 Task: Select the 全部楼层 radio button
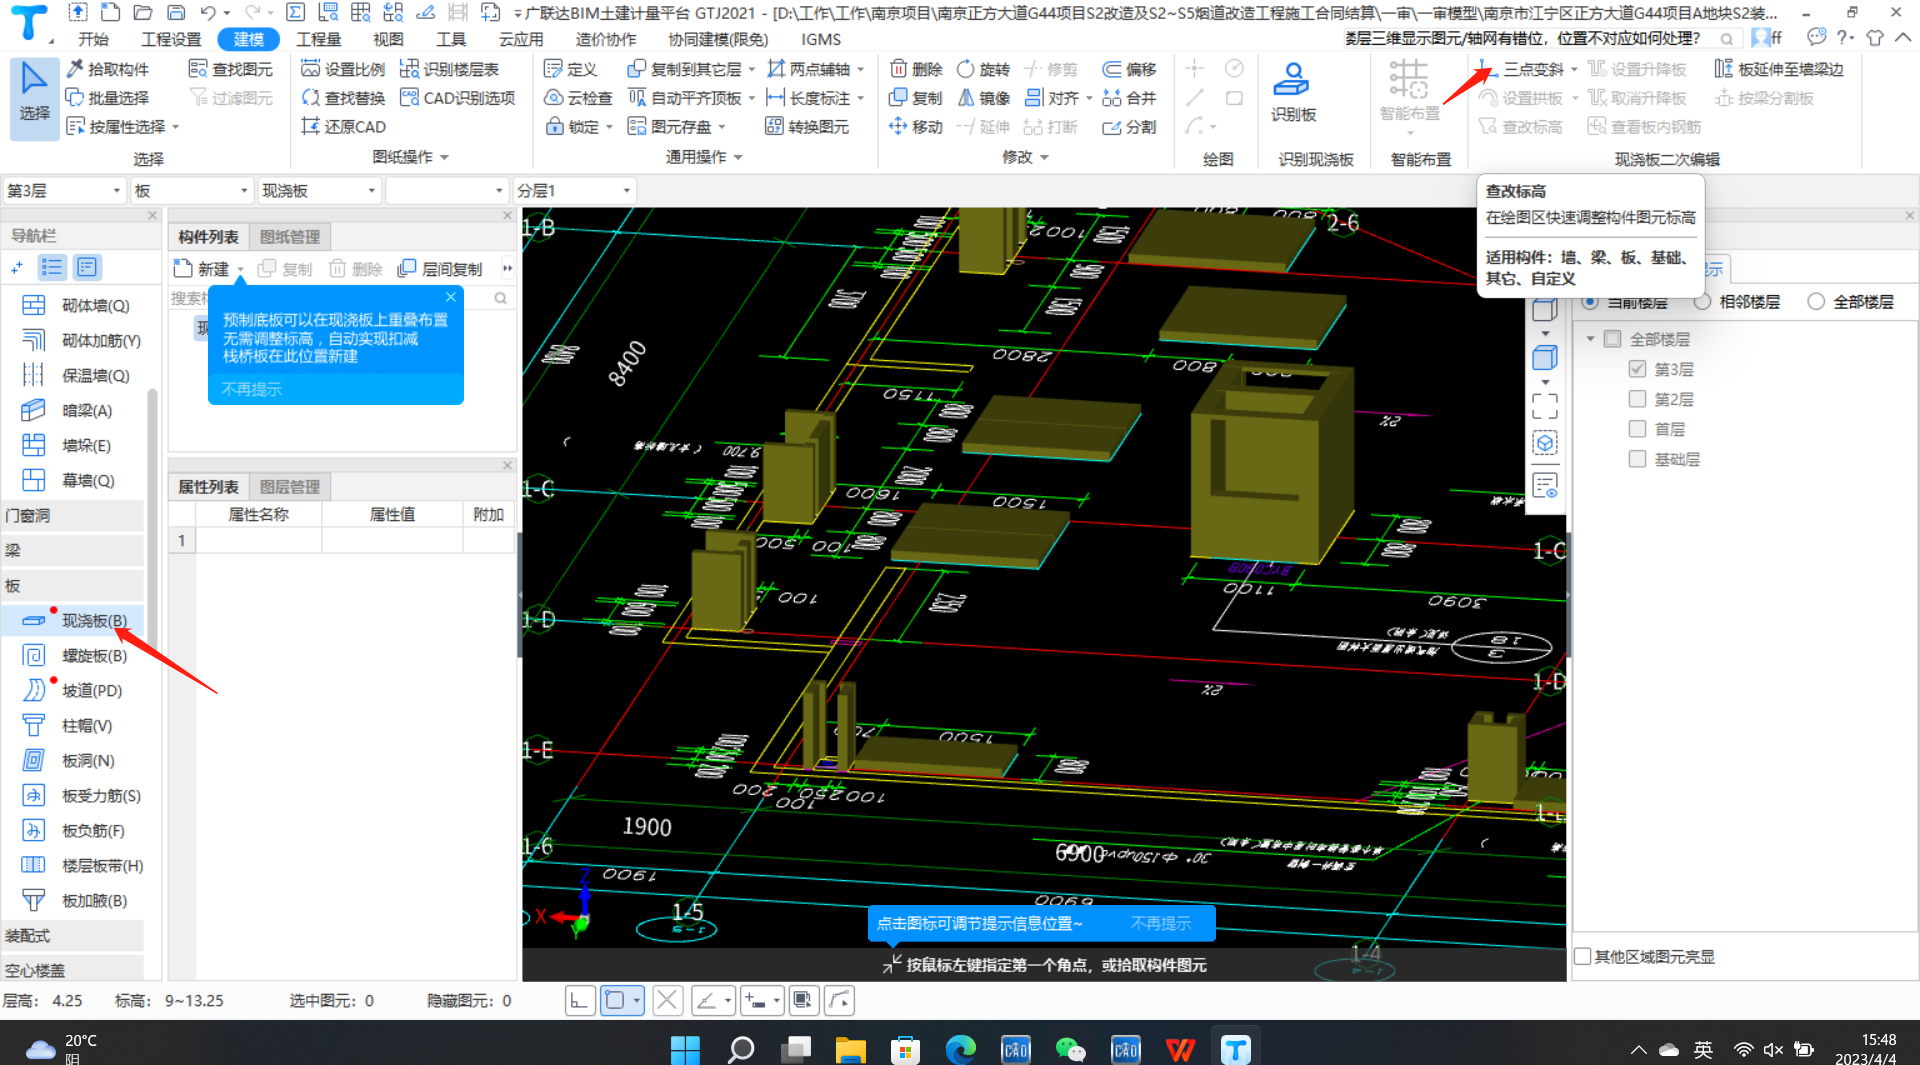click(x=1816, y=302)
